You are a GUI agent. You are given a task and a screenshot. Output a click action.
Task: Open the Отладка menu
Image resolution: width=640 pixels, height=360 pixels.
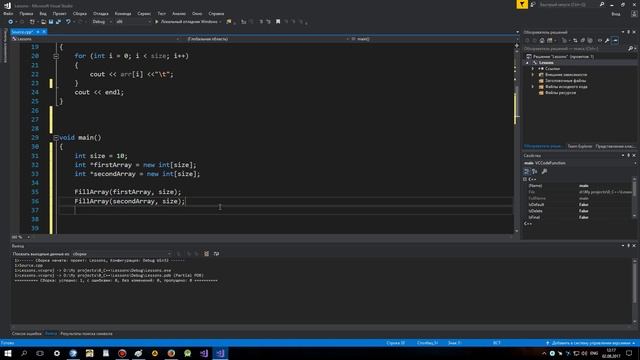pyautogui.click(x=100, y=13)
